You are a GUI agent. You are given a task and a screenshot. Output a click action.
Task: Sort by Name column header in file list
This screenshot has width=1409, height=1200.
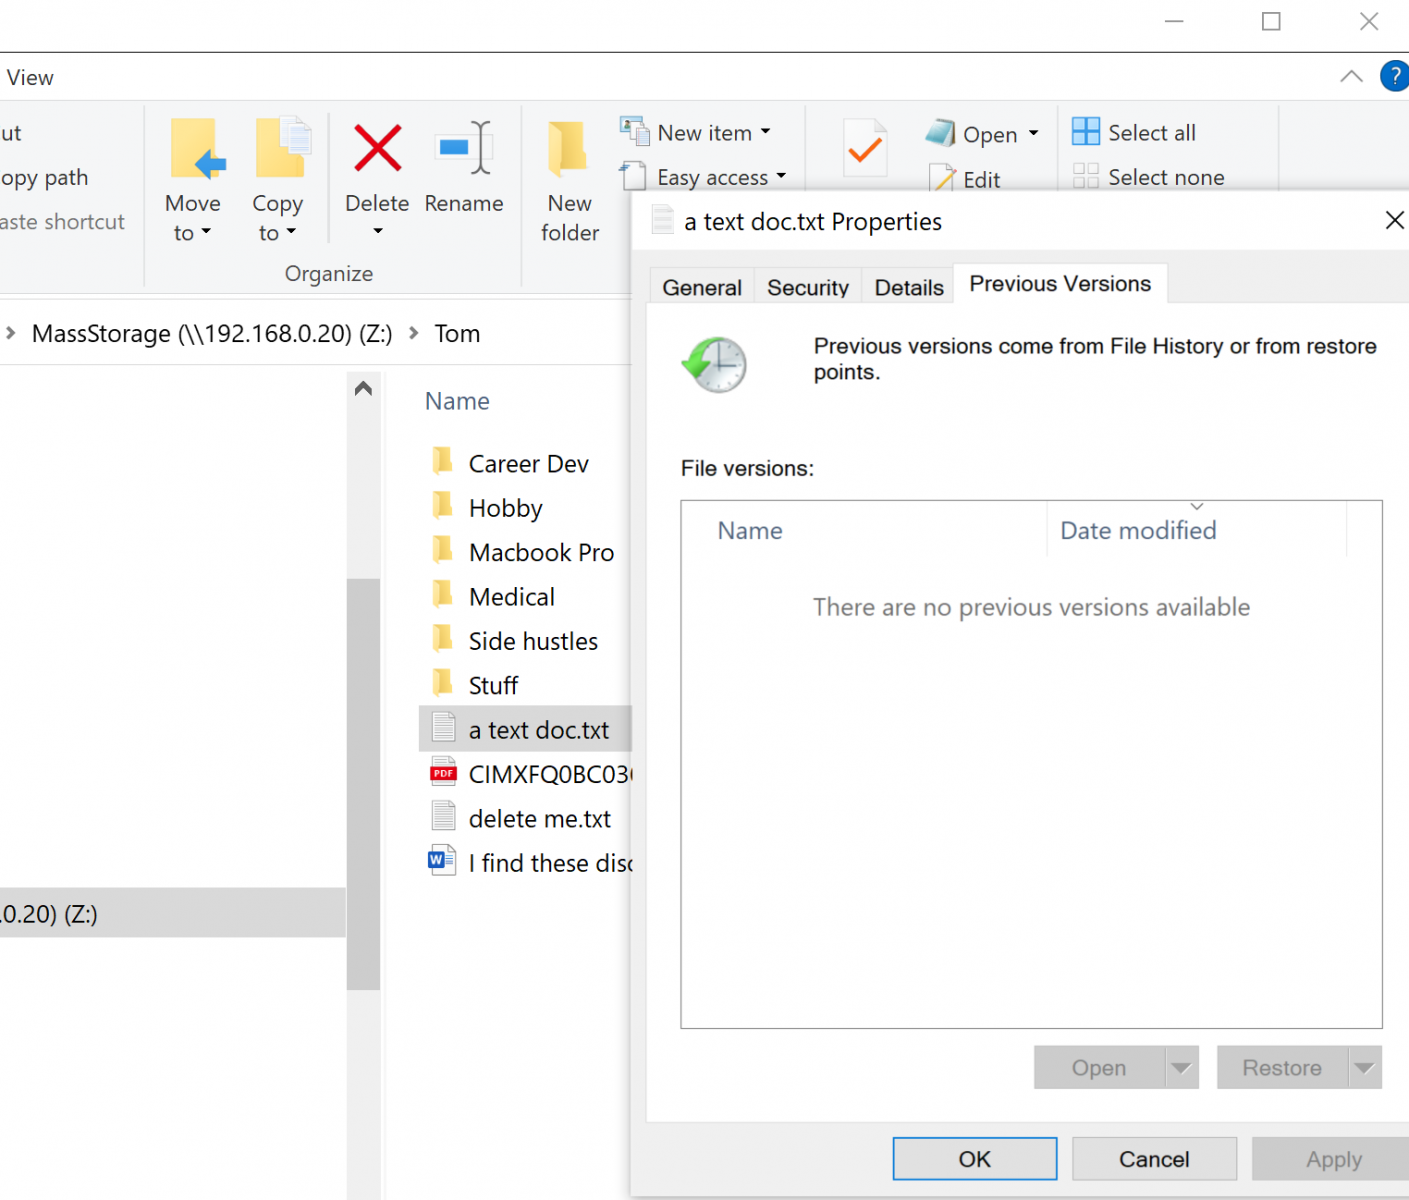(457, 401)
